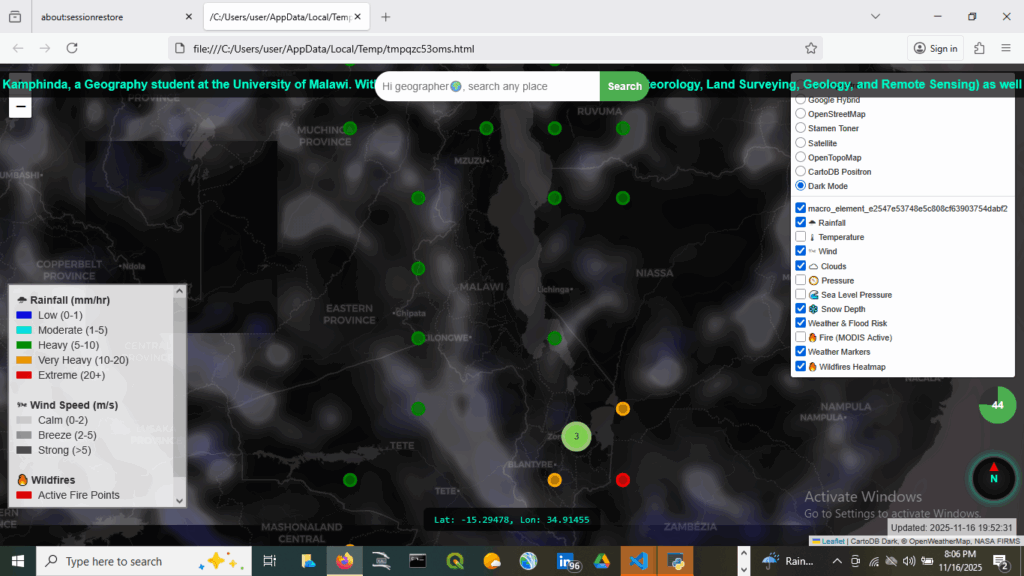Reload the page using the refresh icon
1024x576 pixels.
[72, 48]
